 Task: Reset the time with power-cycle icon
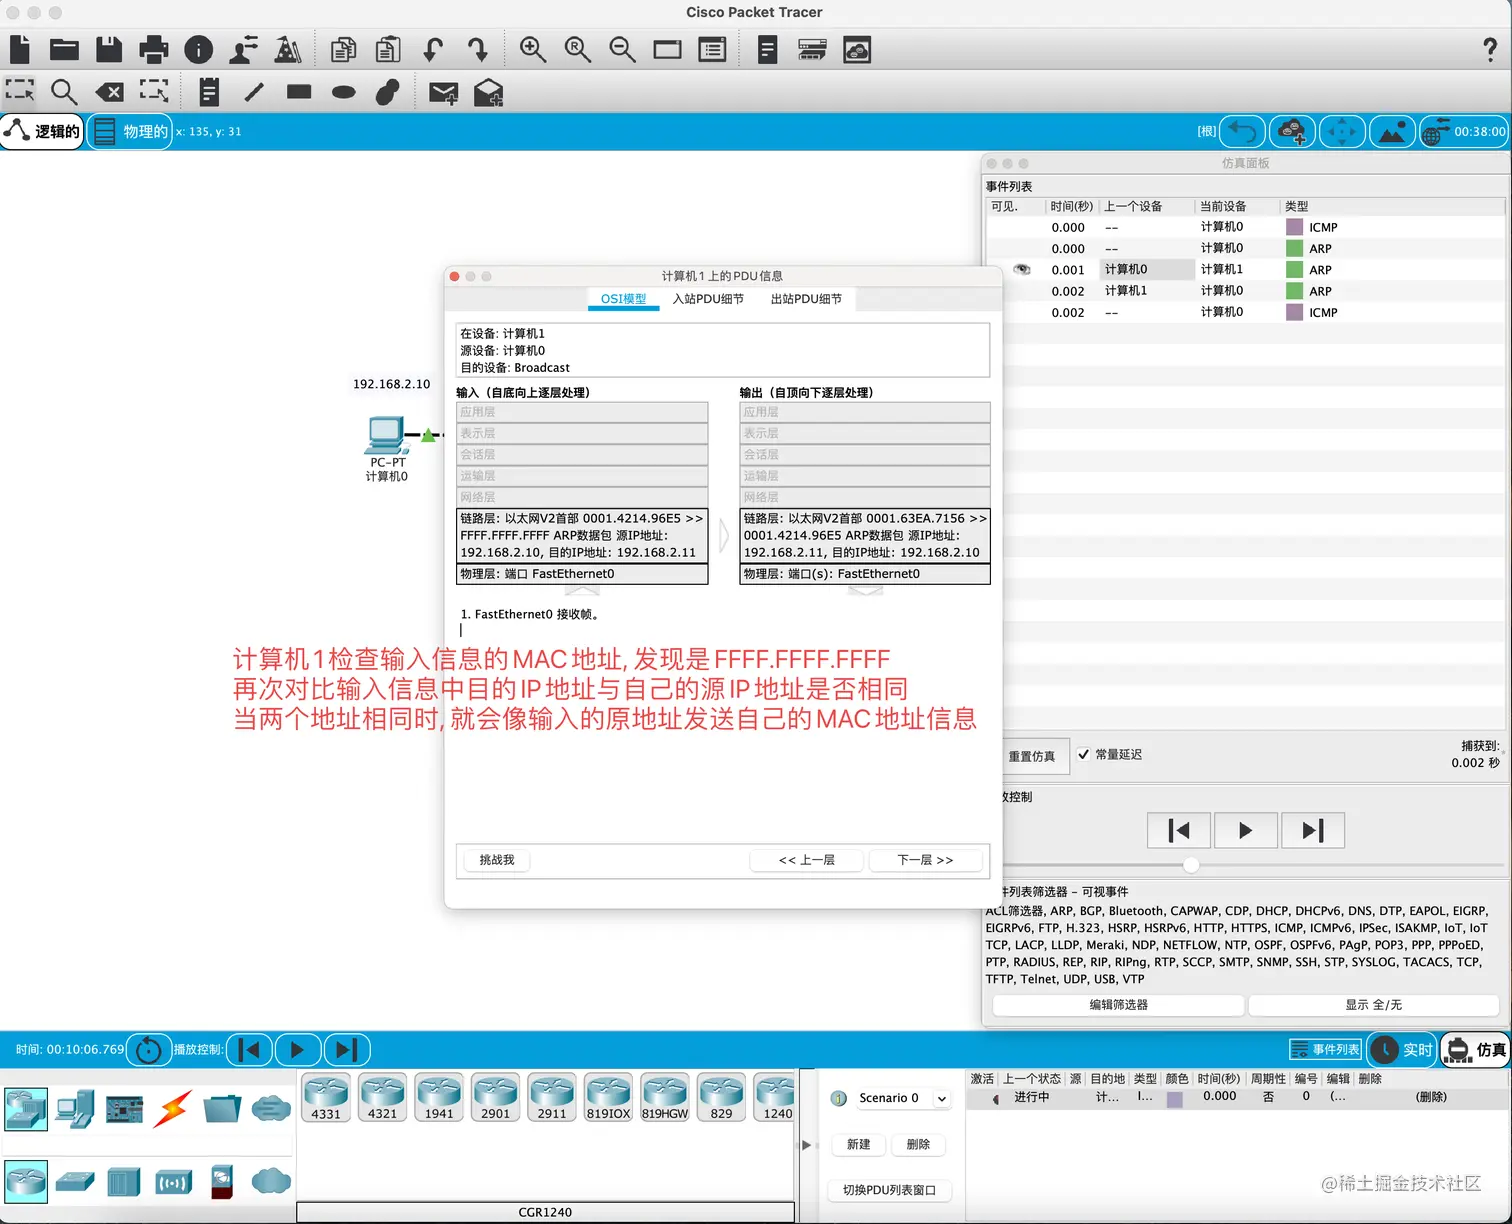click(148, 1049)
